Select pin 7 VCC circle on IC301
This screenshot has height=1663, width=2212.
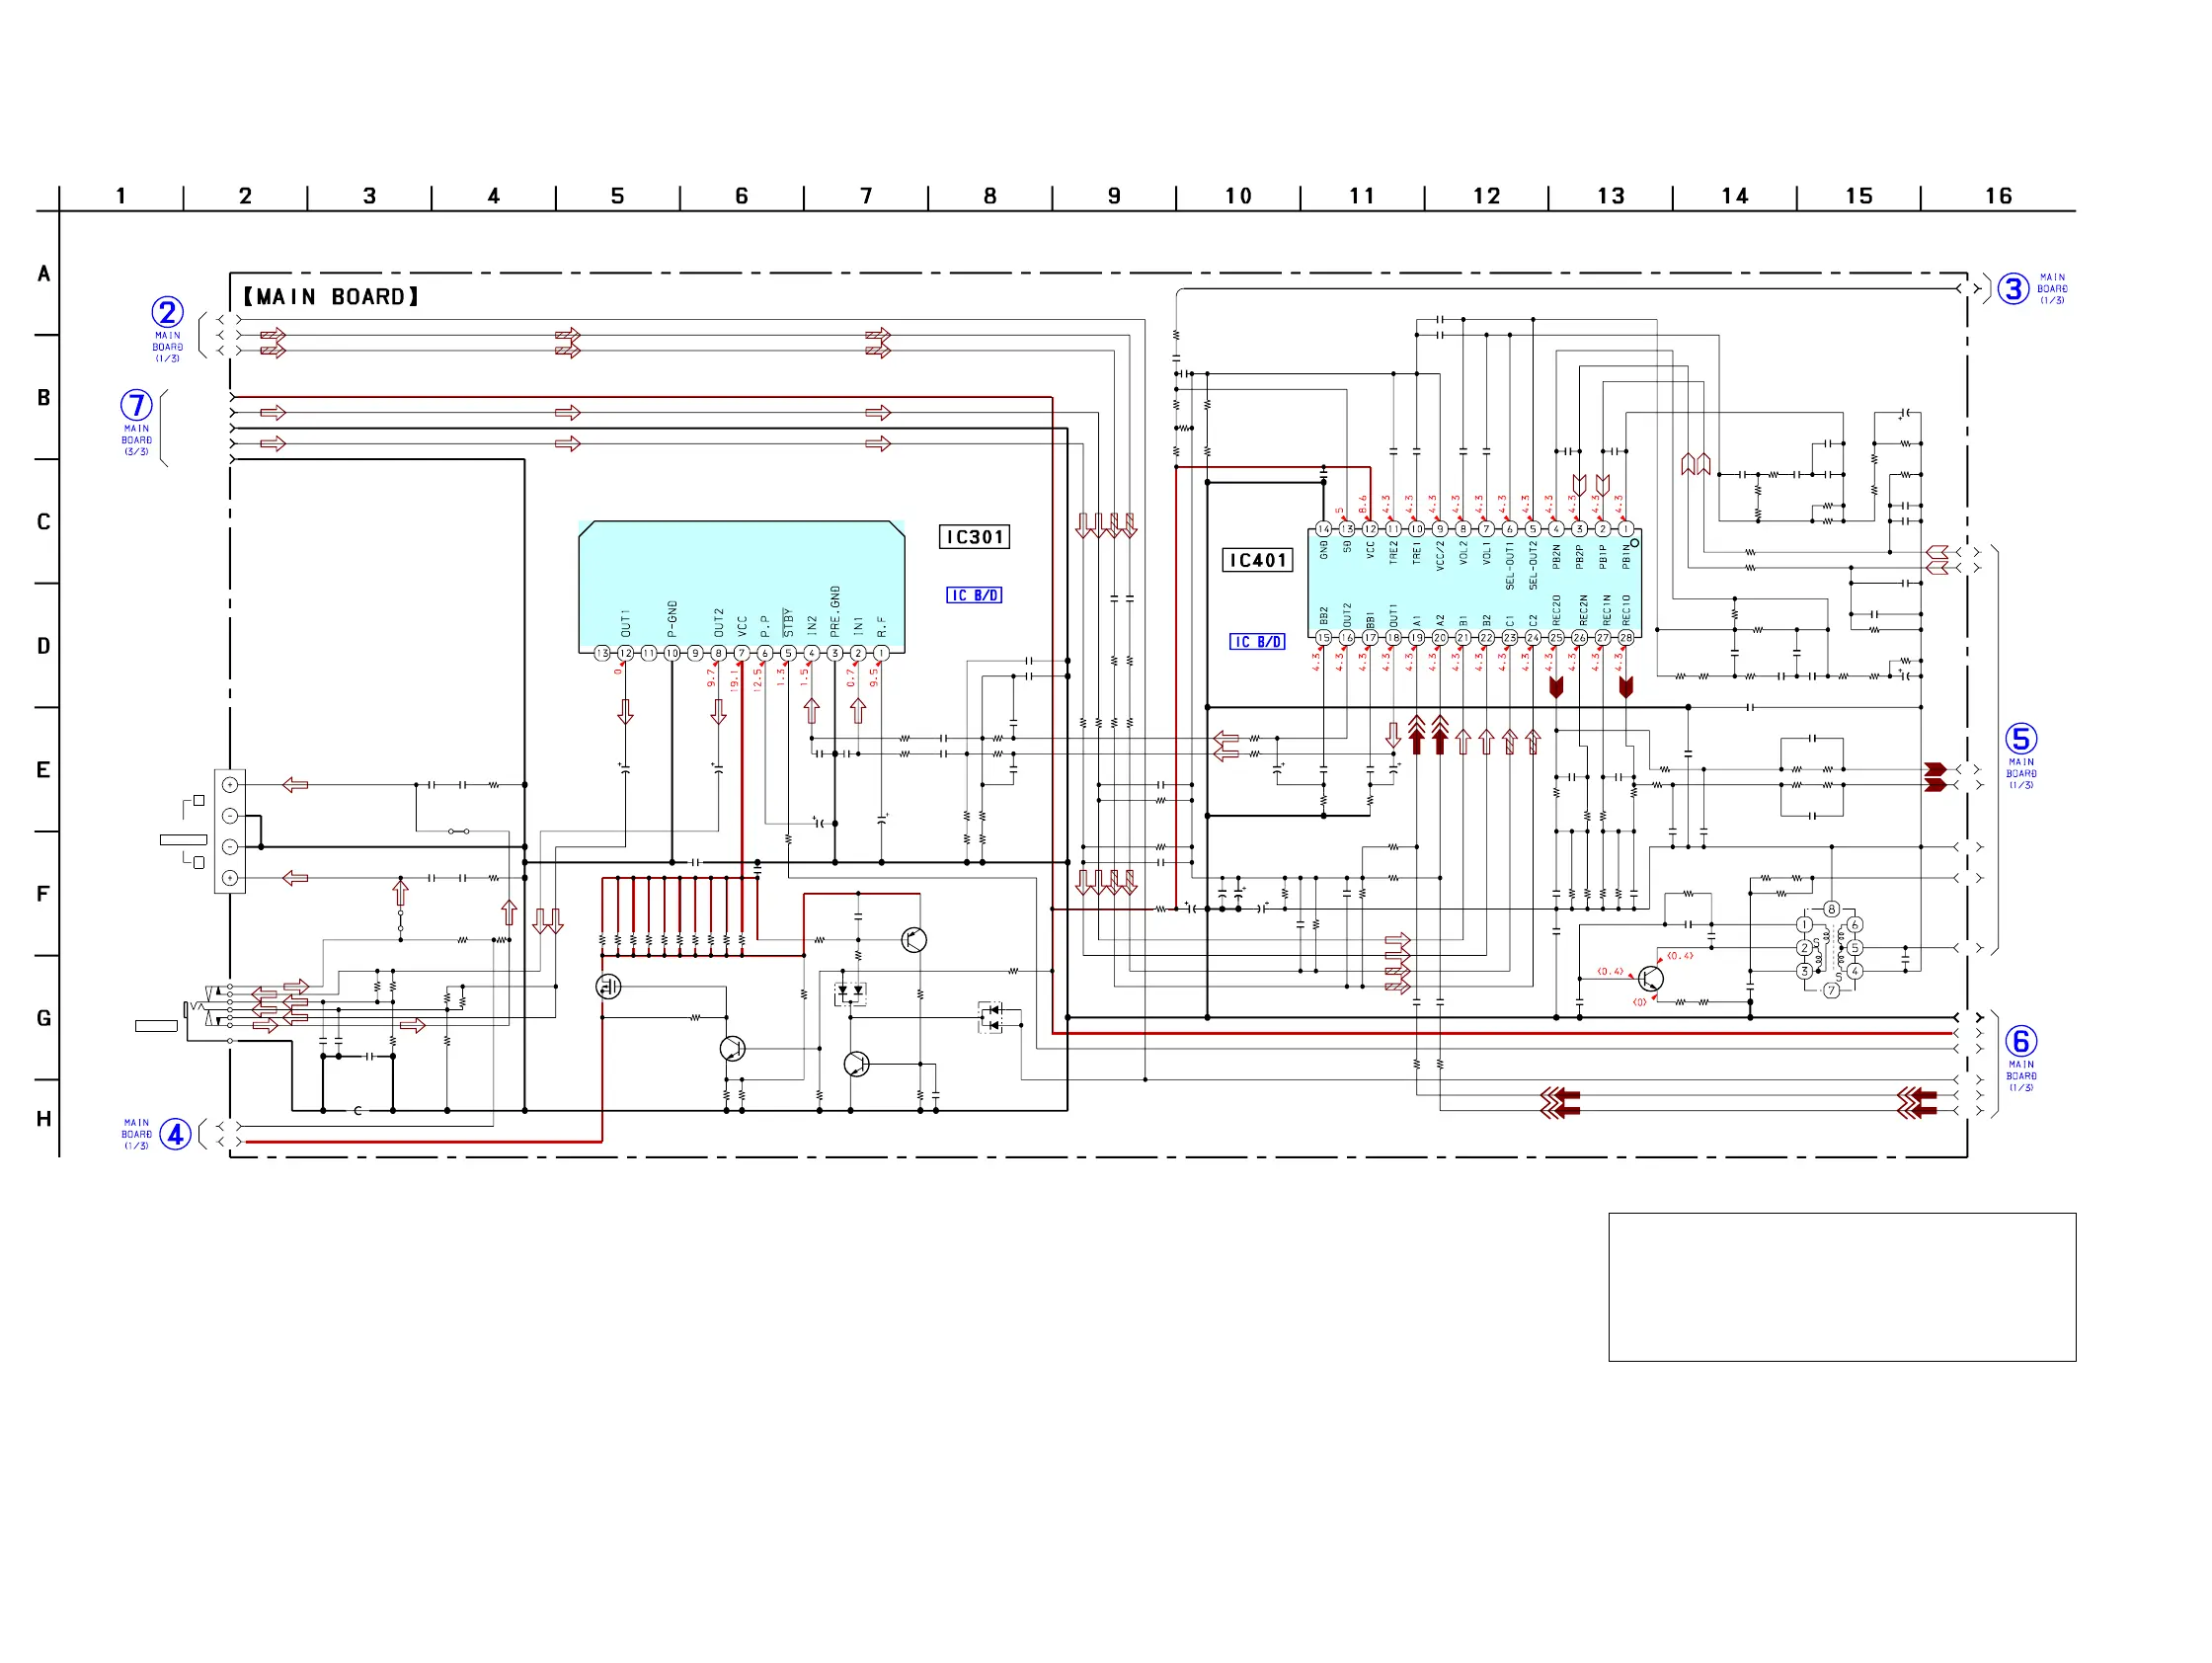[741, 653]
